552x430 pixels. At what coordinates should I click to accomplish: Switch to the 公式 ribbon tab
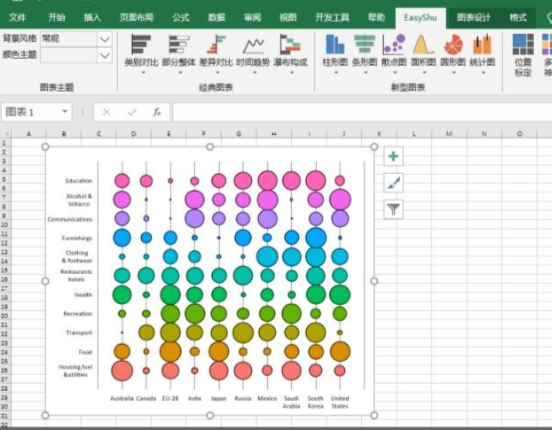tap(181, 17)
